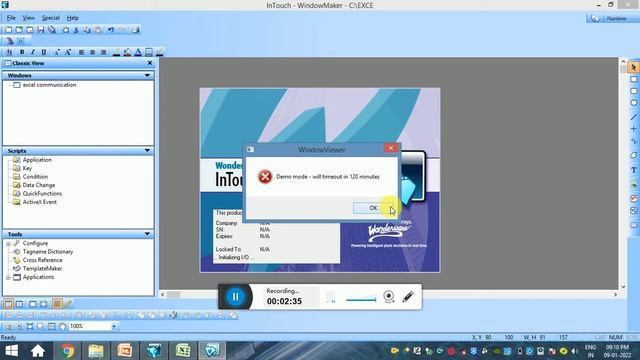Select the Data Change script item
640x360 pixels.
point(39,185)
